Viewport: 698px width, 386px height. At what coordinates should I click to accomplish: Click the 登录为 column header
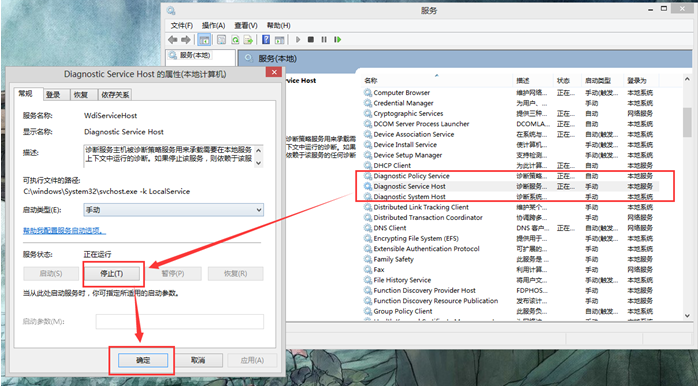641,81
